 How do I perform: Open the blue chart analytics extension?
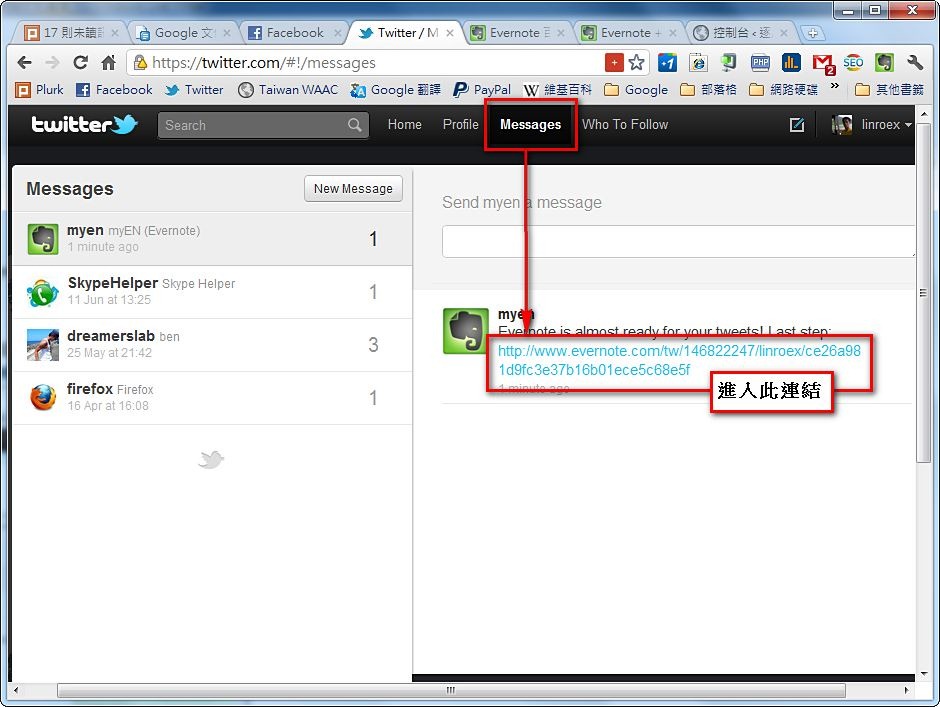pos(791,62)
